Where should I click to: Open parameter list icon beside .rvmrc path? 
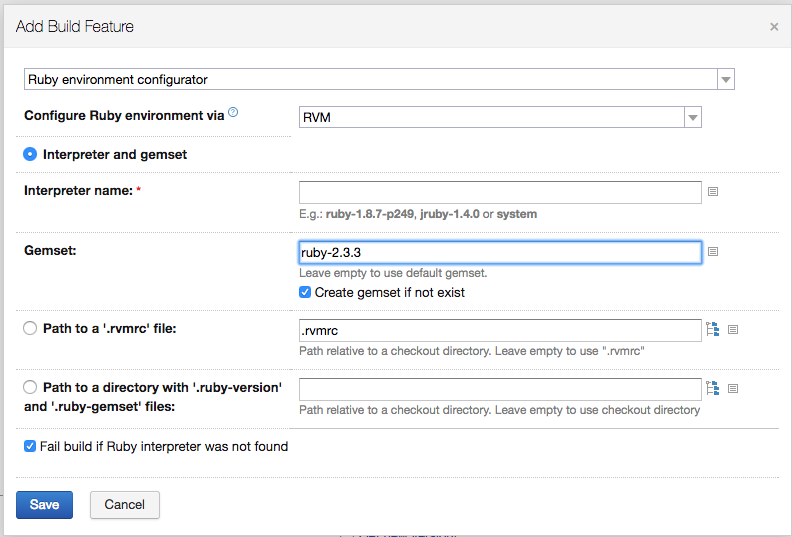[733, 330]
